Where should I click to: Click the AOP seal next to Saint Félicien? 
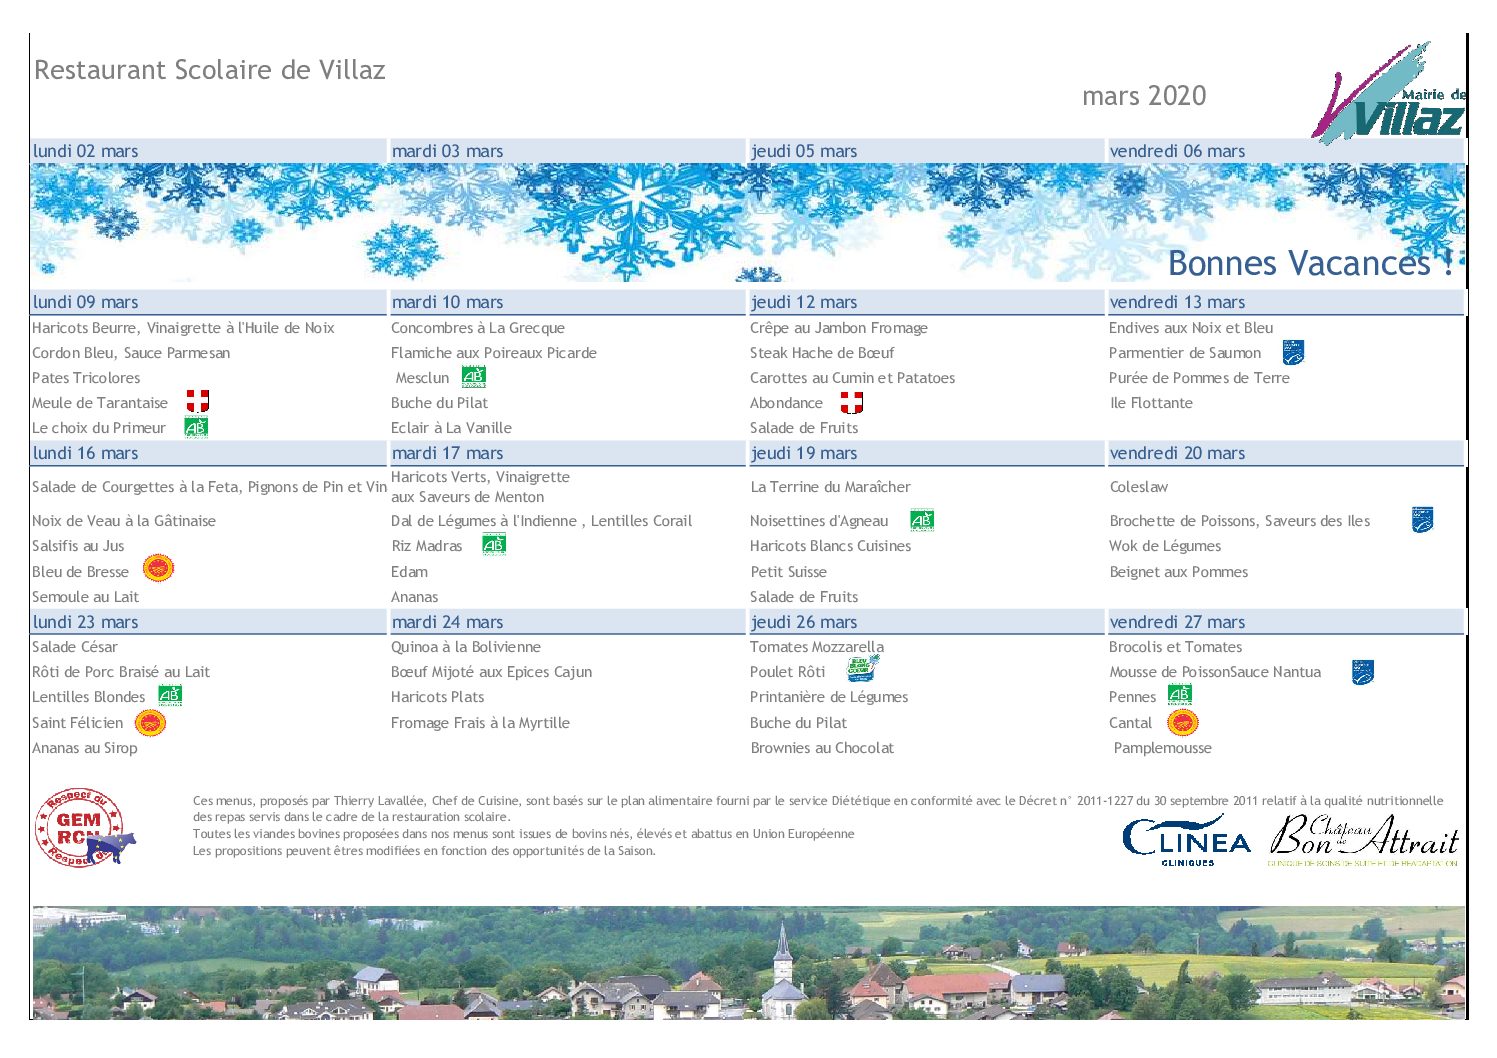click(x=150, y=723)
